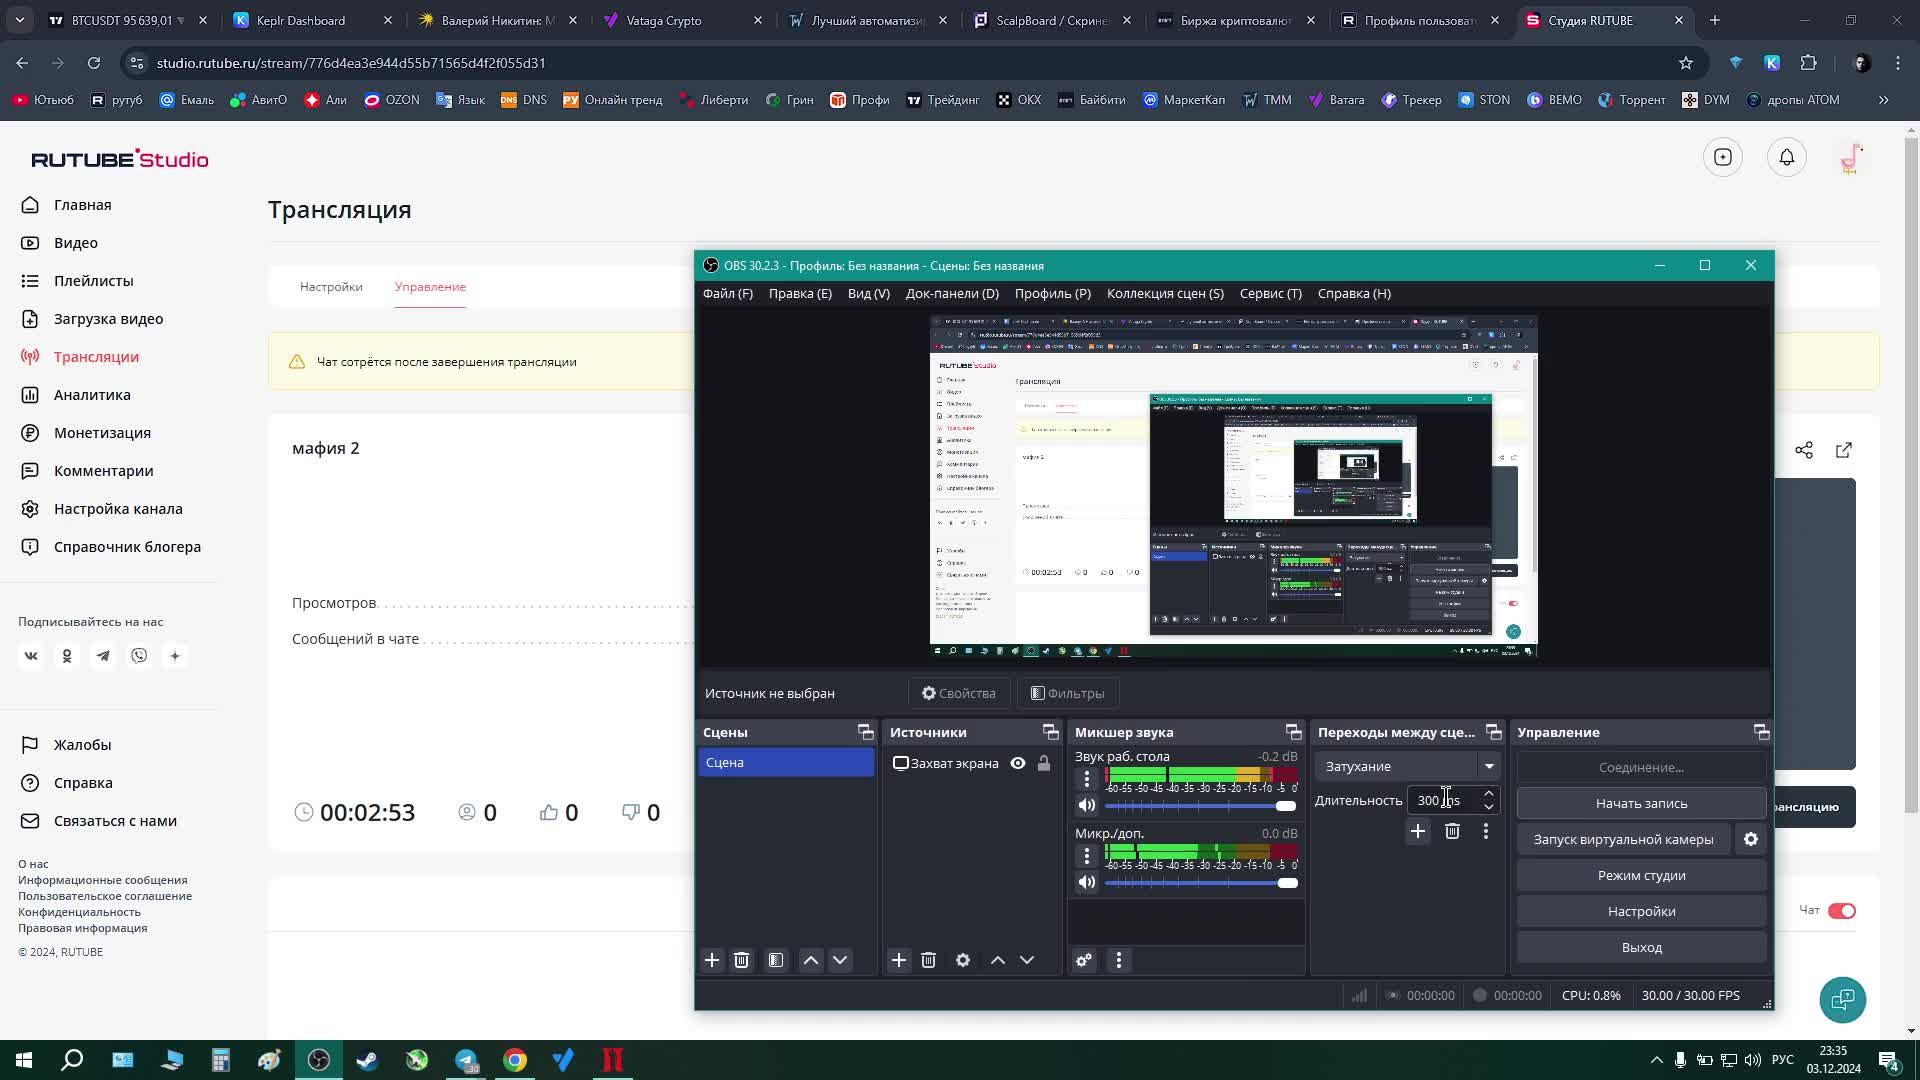Image resolution: width=1920 pixels, height=1080 pixels.
Task: Remove selected scene with trash icon
Action: point(741,960)
